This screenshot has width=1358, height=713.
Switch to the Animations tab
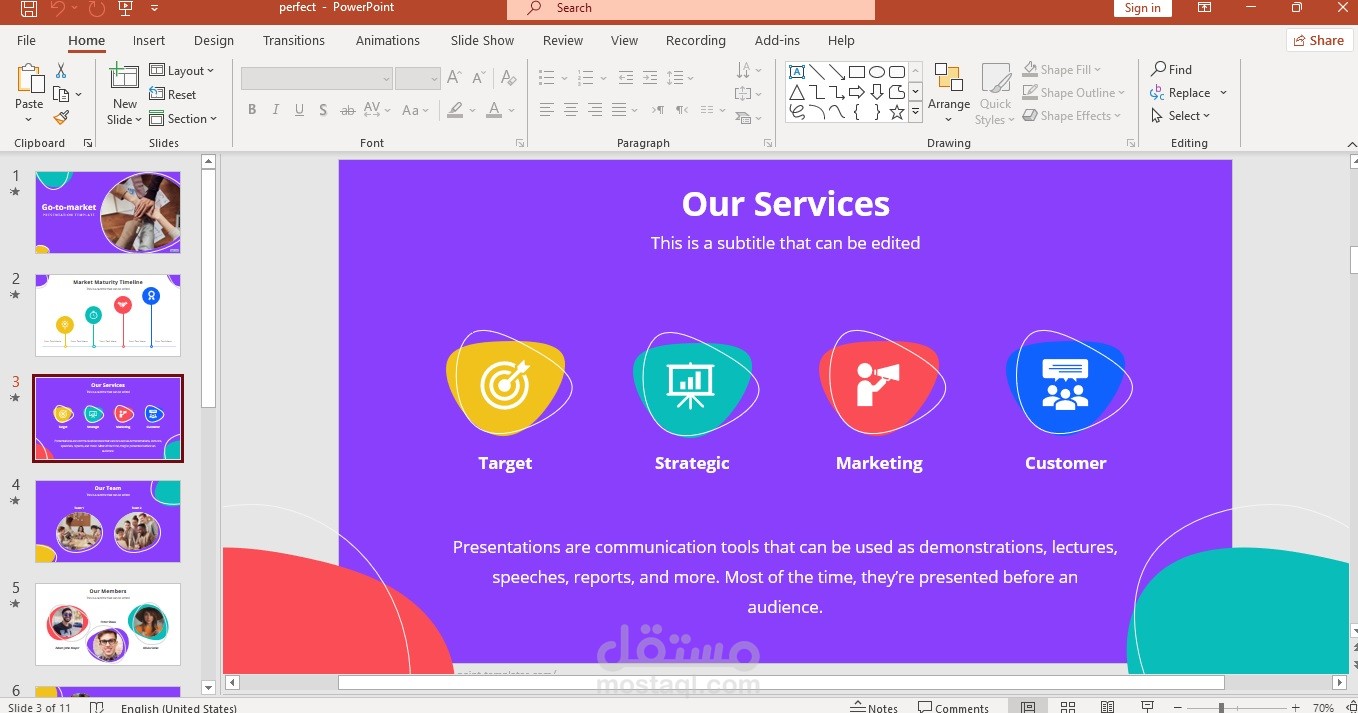coord(388,41)
